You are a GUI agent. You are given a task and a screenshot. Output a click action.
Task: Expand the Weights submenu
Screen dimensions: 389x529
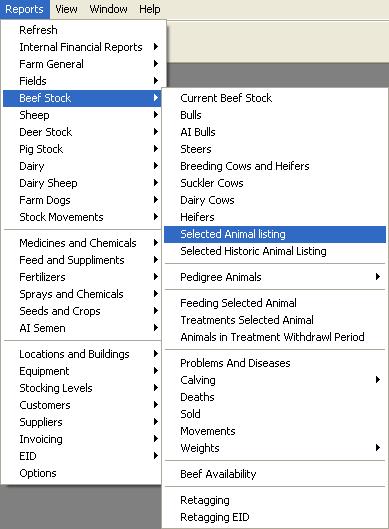coord(275,448)
